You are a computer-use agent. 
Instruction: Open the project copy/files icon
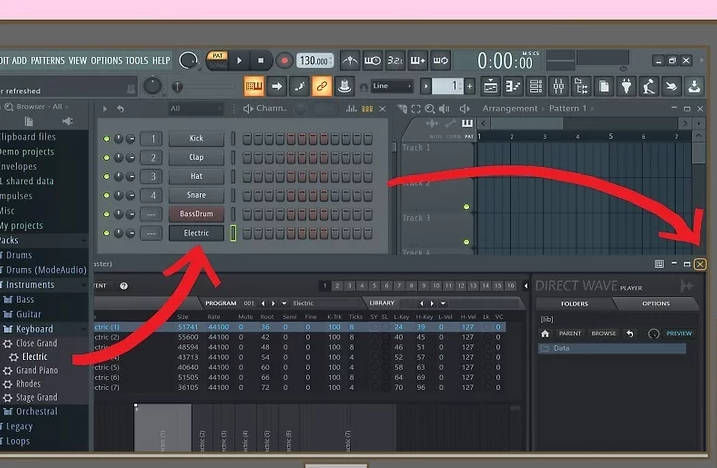click(x=604, y=86)
